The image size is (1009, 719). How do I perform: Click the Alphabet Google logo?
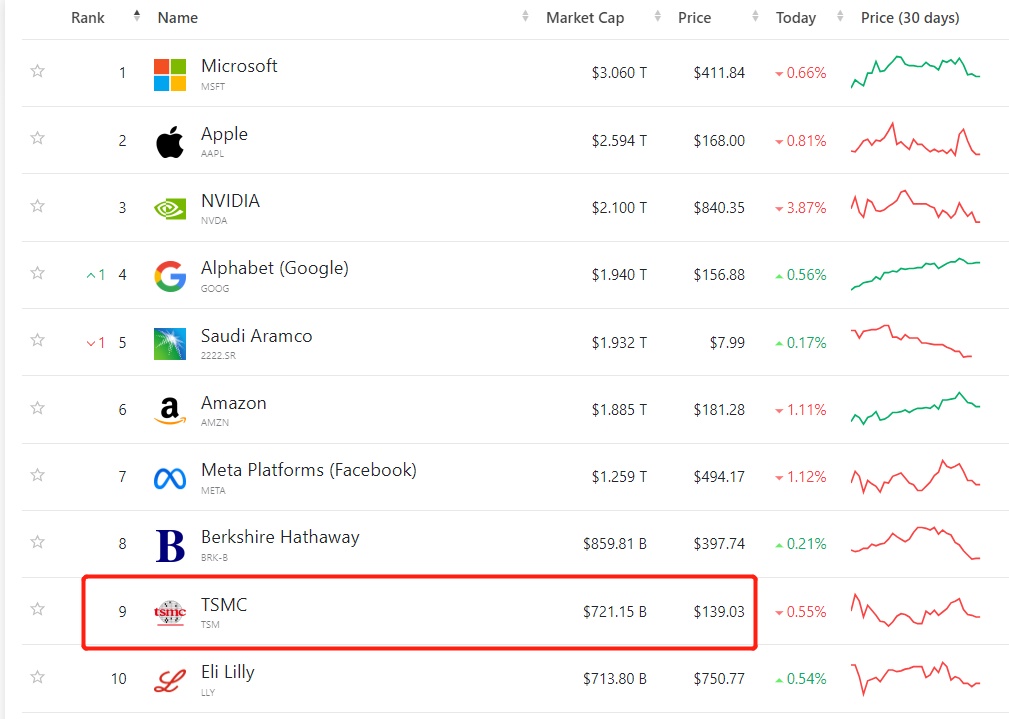(170, 276)
